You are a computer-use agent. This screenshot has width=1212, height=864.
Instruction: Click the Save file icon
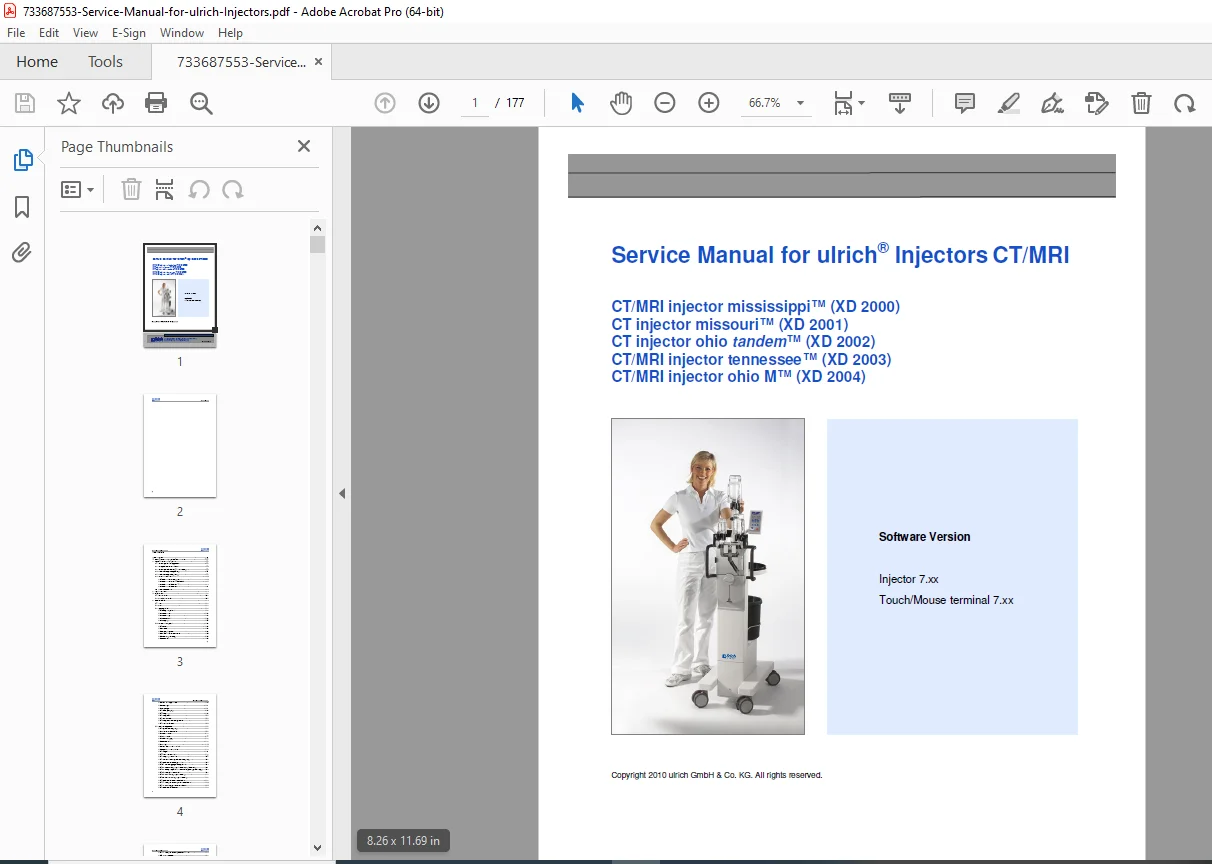[x=25, y=103]
